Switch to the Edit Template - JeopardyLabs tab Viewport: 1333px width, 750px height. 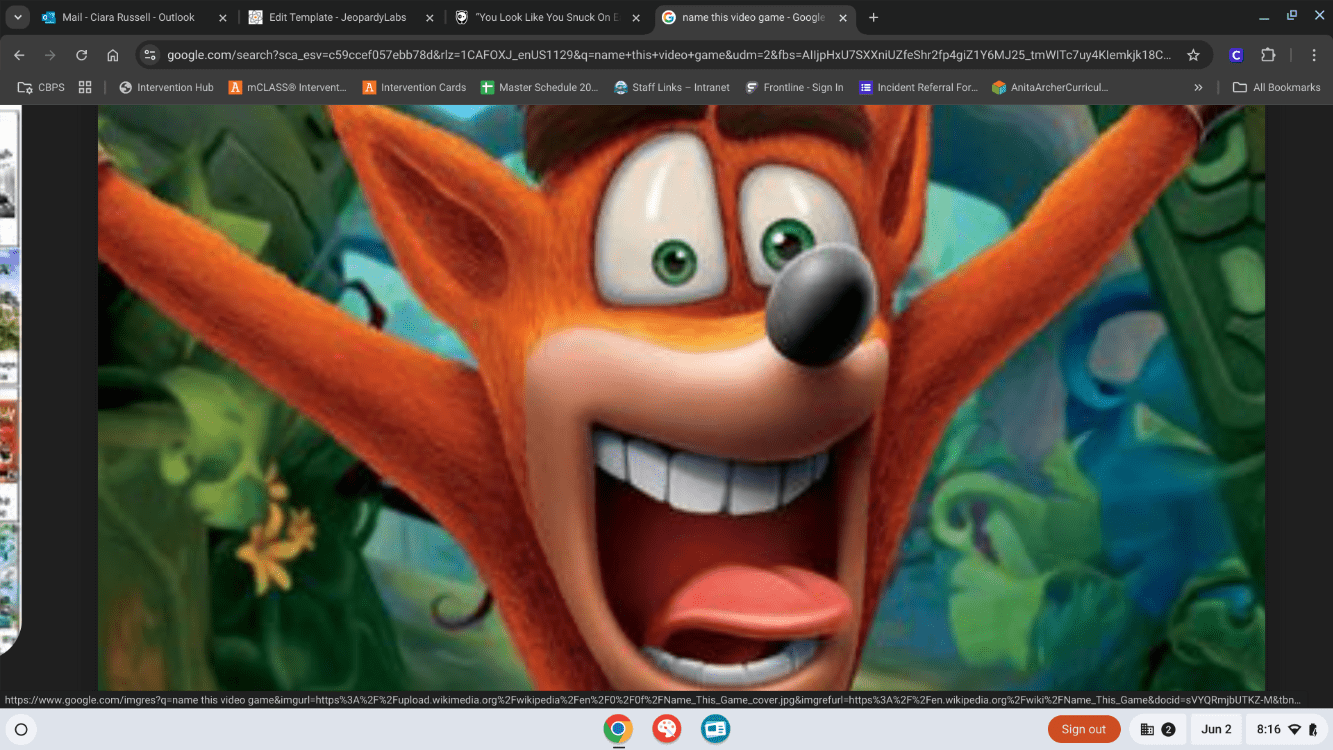tap(340, 17)
